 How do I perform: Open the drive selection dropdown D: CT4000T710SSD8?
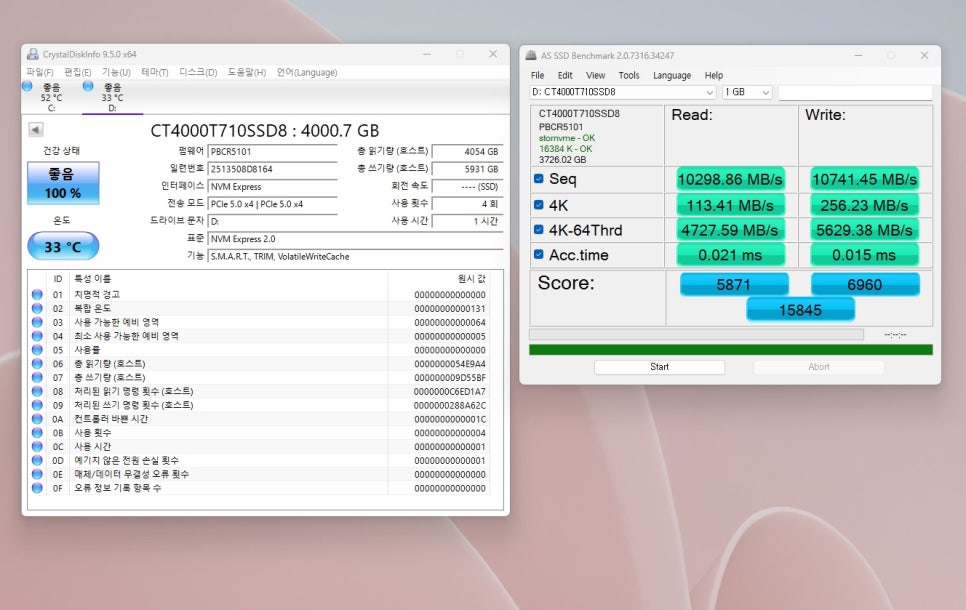point(622,92)
